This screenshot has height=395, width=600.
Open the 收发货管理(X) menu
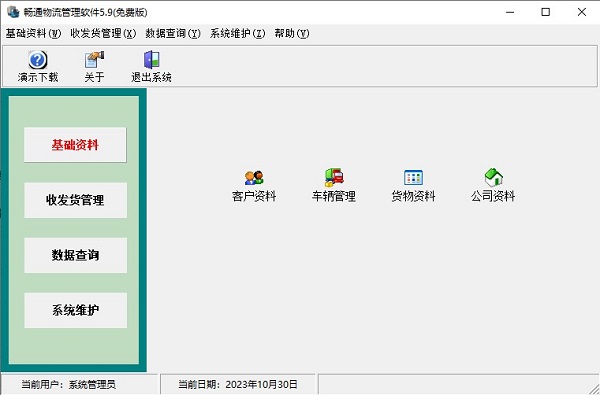coord(103,34)
